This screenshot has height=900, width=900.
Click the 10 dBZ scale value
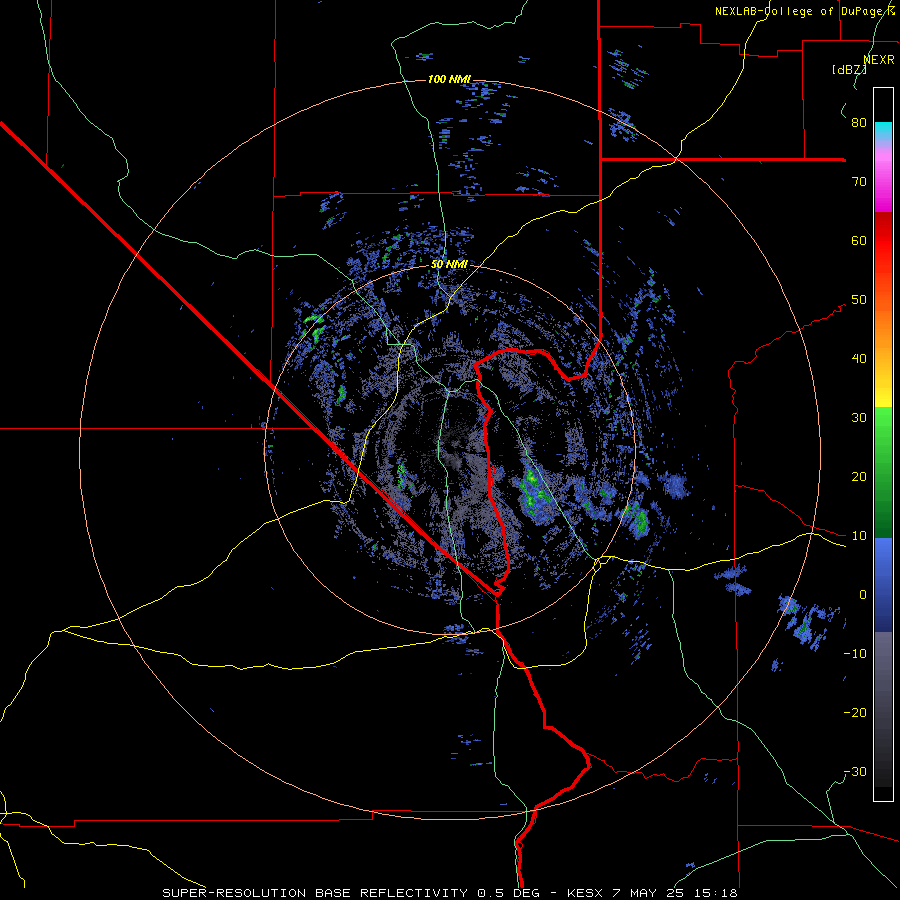[x=859, y=536]
